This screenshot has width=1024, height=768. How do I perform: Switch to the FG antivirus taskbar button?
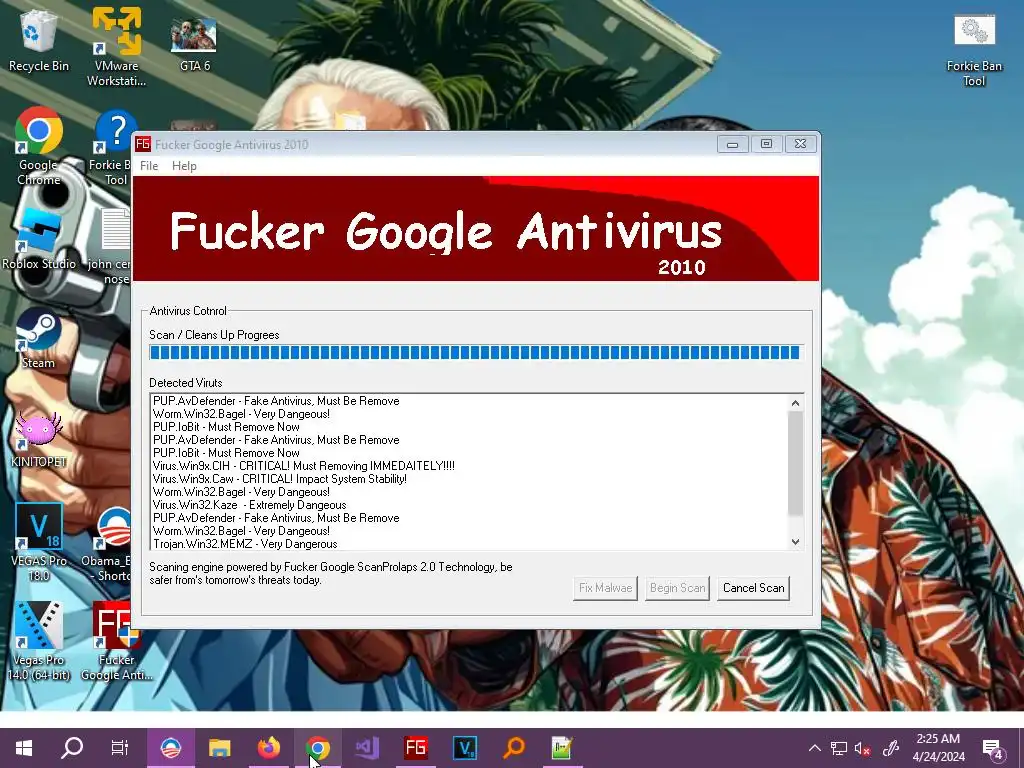[x=415, y=748]
